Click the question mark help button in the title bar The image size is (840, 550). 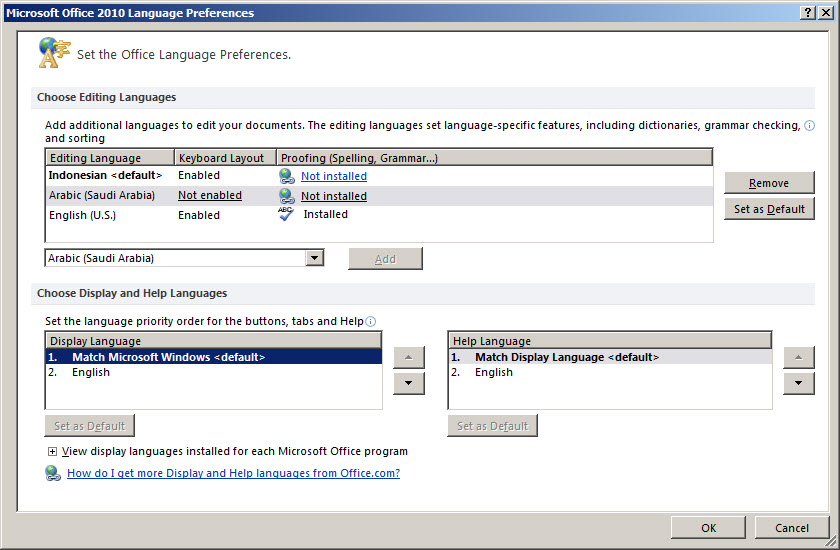coord(808,12)
